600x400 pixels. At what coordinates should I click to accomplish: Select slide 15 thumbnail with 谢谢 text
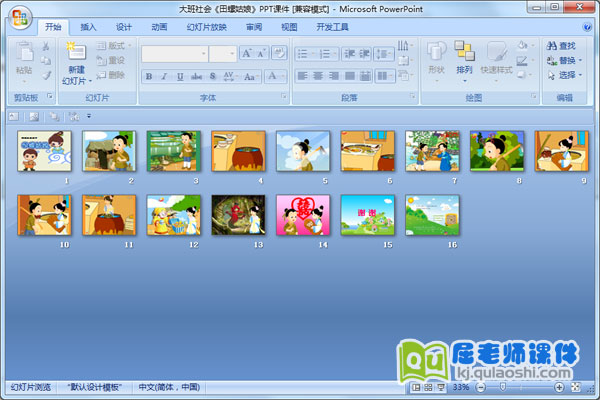(x=366, y=213)
